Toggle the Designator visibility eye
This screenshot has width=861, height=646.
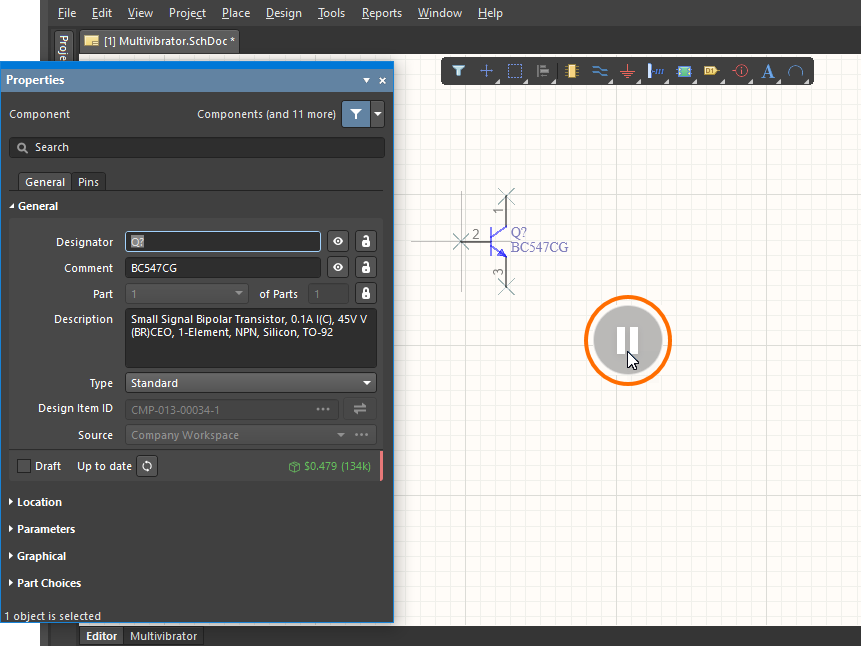tap(339, 242)
